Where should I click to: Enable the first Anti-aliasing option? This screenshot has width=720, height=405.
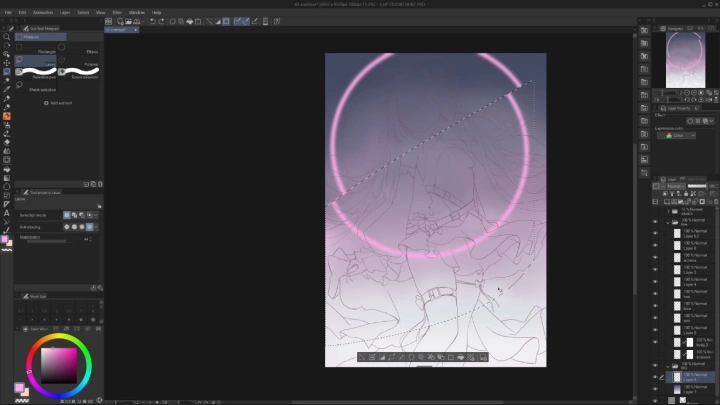67,226
